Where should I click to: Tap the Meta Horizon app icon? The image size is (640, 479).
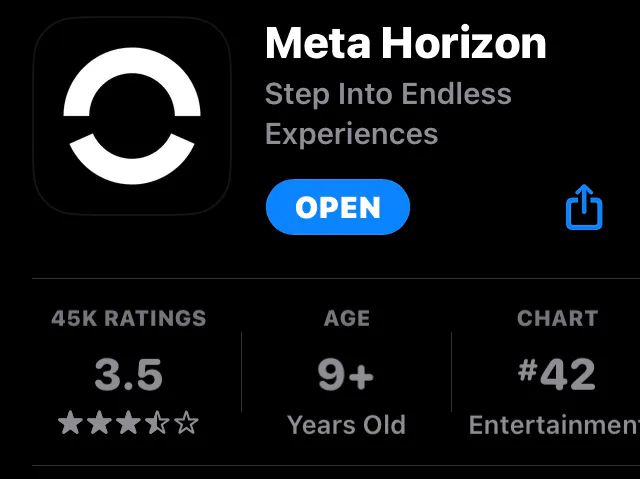click(x=132, y=116)
